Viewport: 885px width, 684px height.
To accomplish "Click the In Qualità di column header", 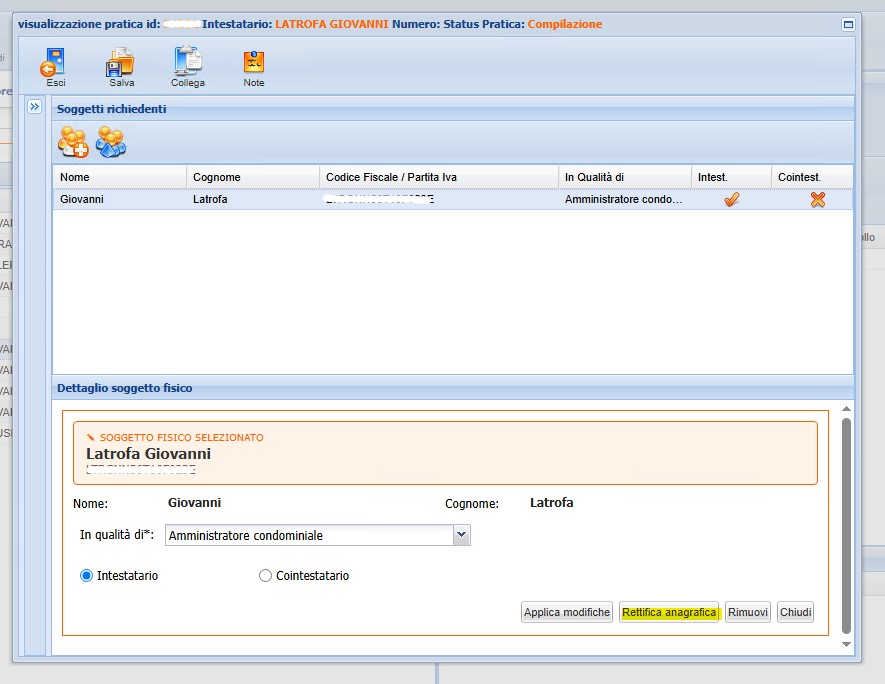I will pos(625,177).
